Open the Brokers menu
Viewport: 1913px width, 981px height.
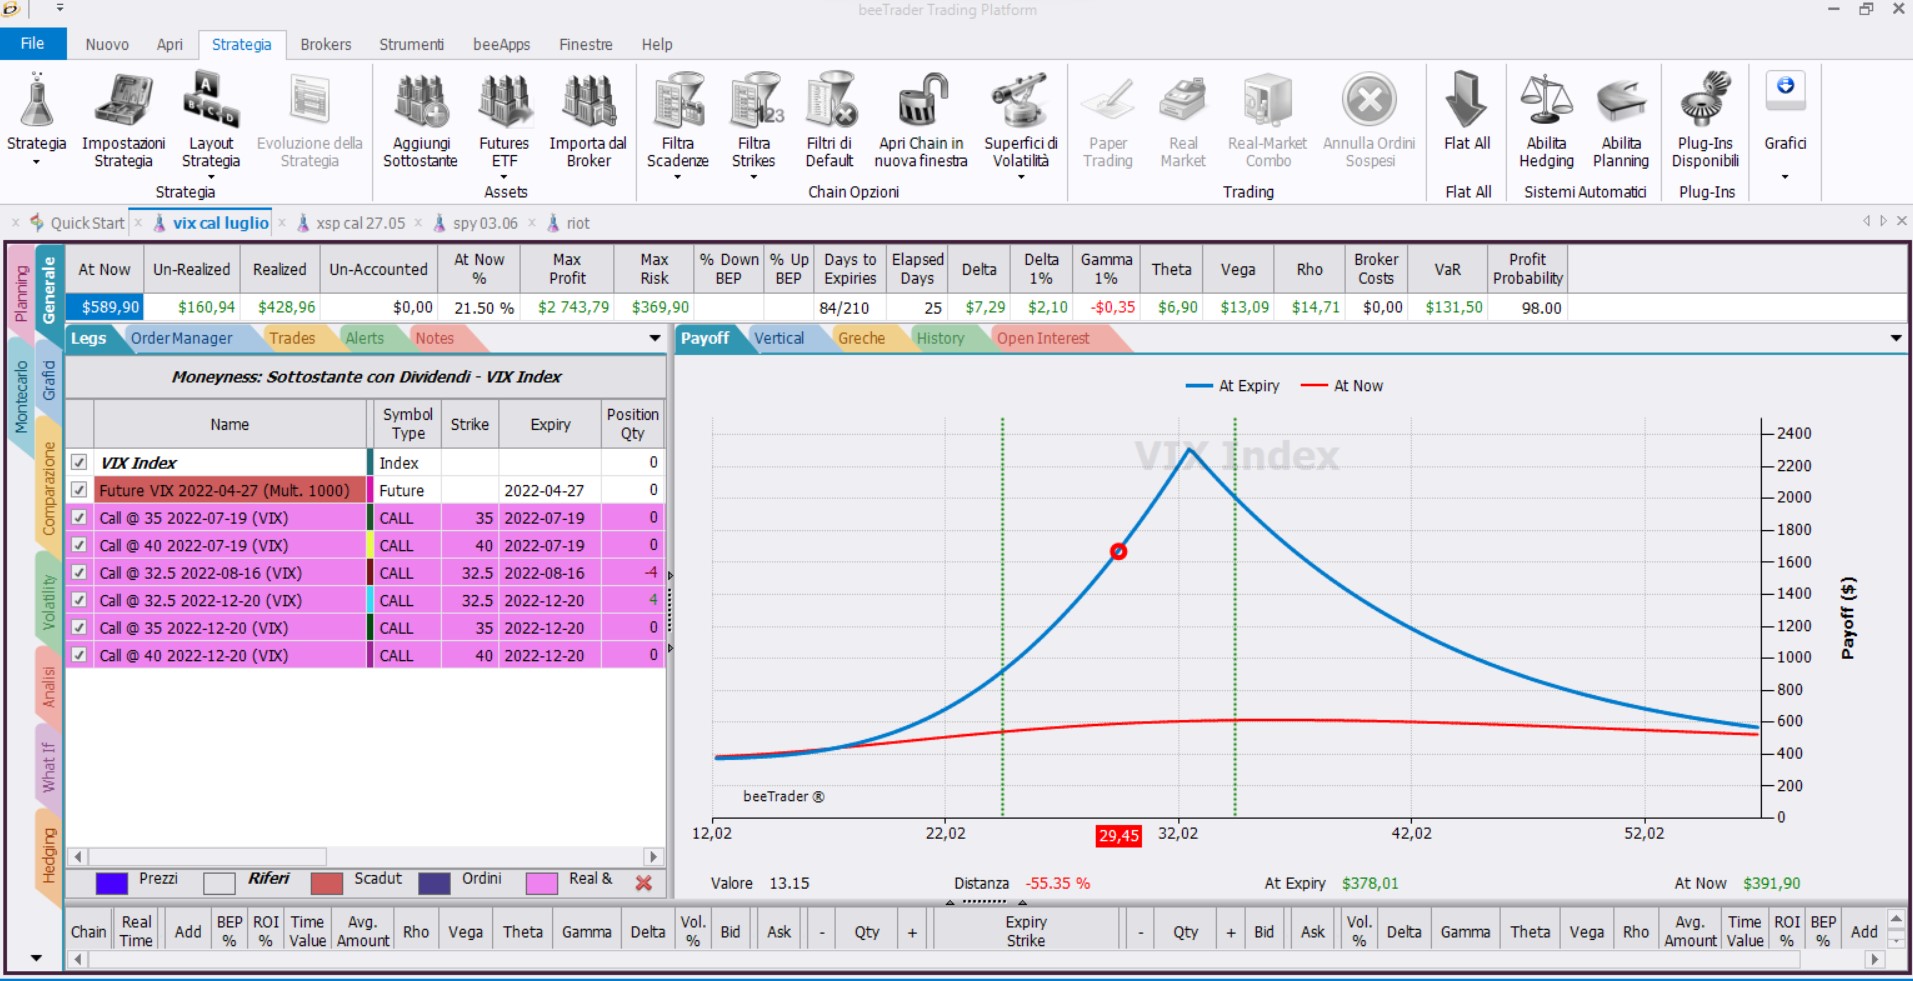pos(326,44)
